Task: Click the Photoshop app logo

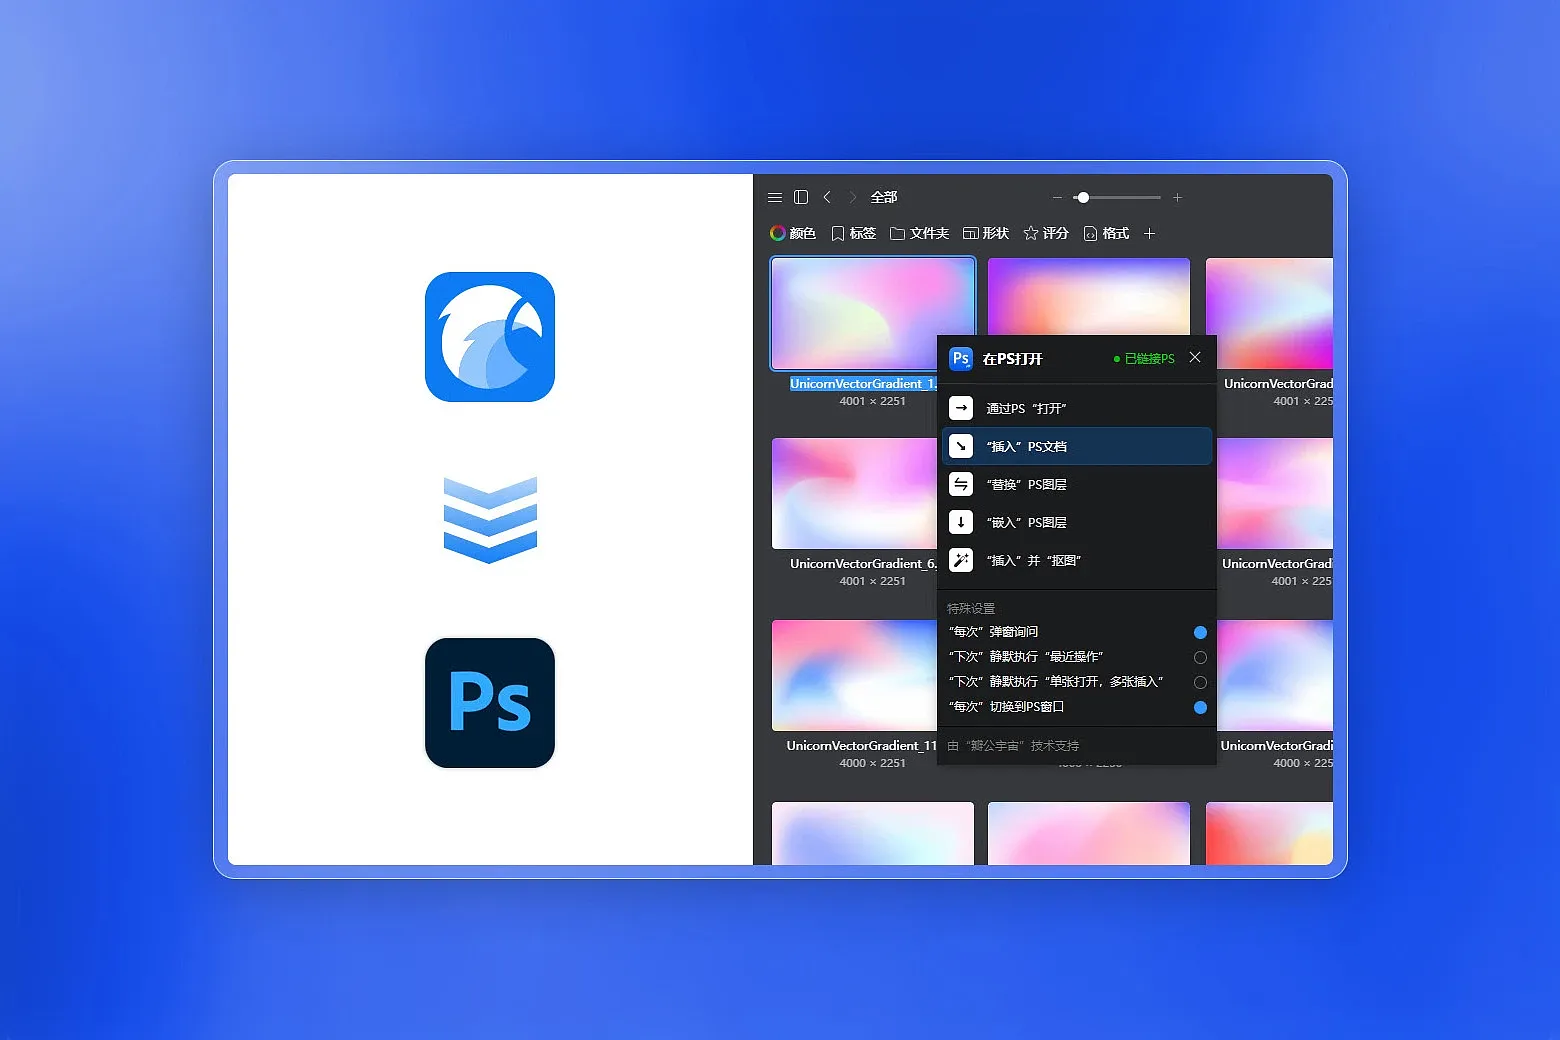Action: tap(490, 703)
